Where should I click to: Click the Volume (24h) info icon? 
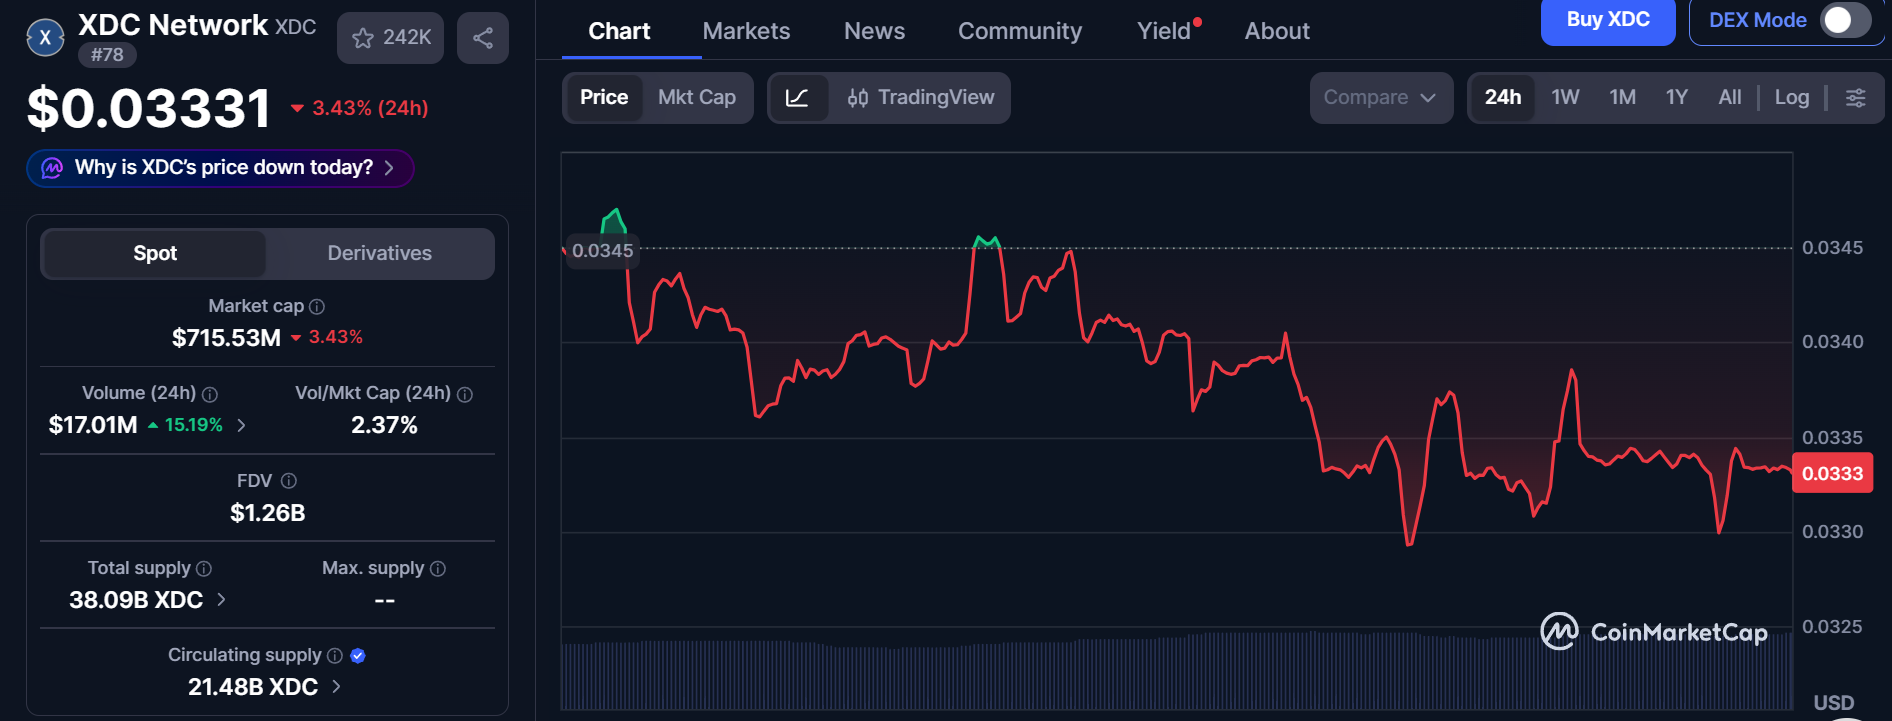point(210,395)
